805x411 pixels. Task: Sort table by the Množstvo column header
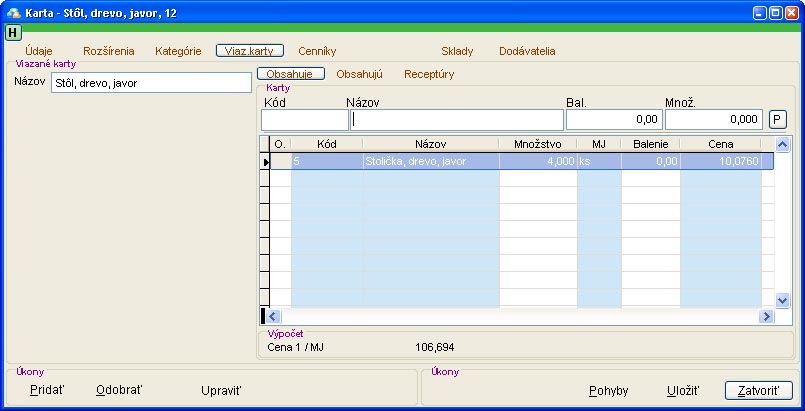pos(537,144)
